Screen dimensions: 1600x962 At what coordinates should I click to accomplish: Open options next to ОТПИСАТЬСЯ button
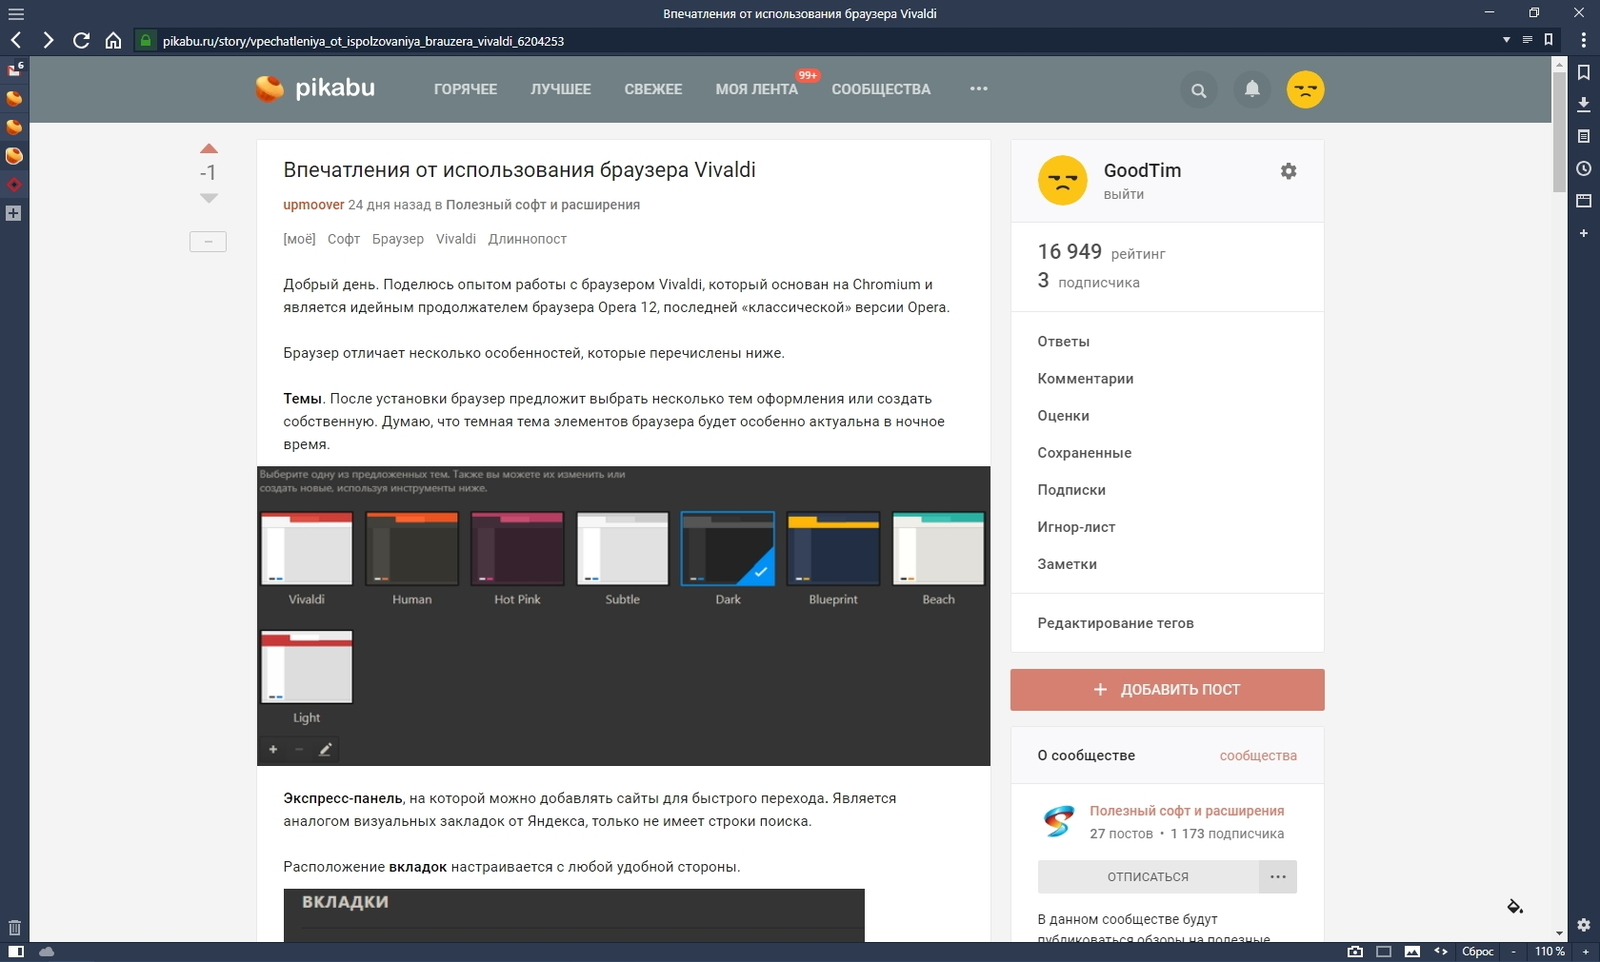[x=1277, y=877]
